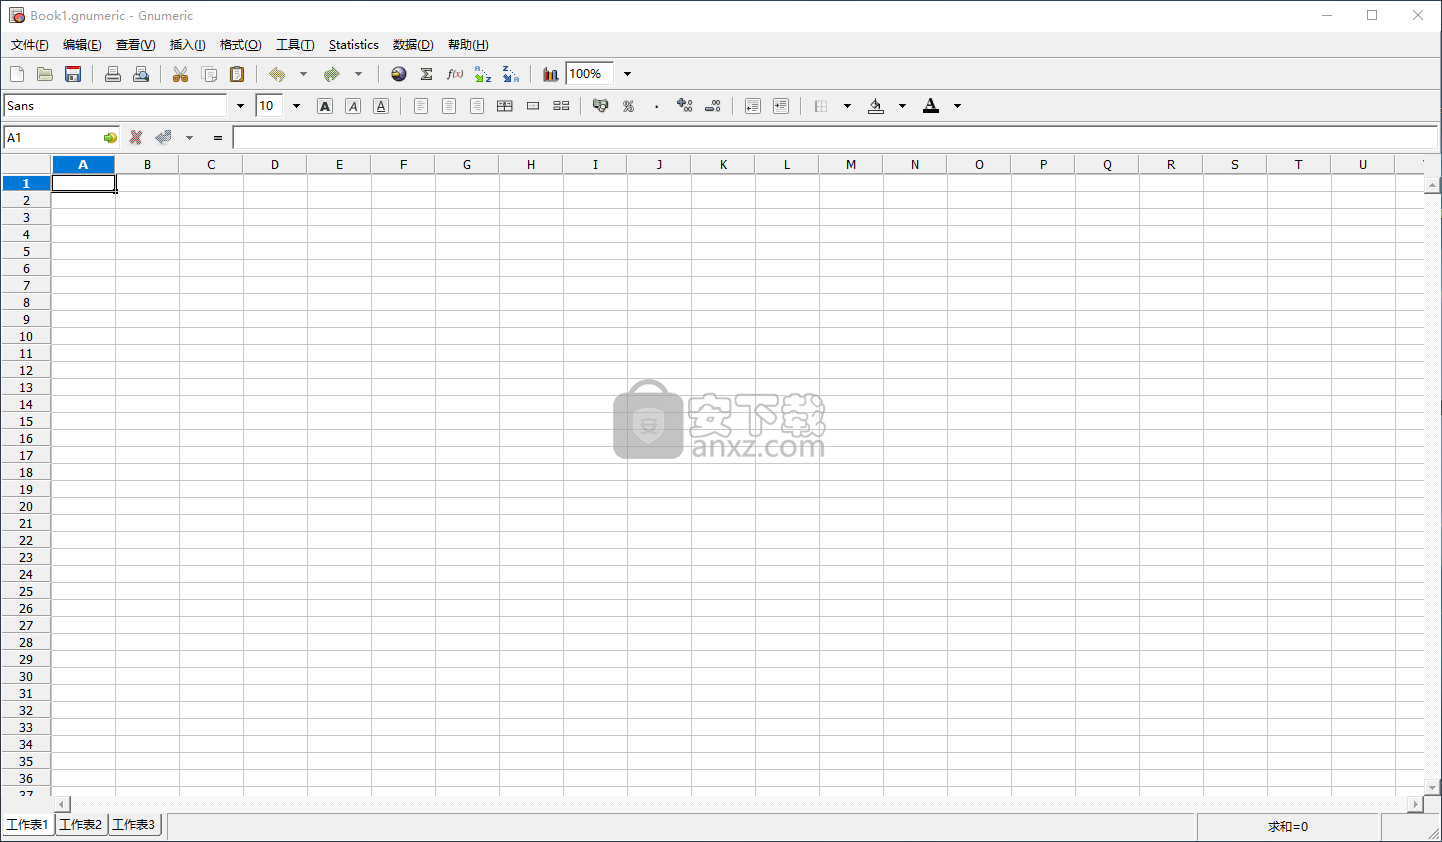Open the zoom level dropdown

click(x=628, y=74)
